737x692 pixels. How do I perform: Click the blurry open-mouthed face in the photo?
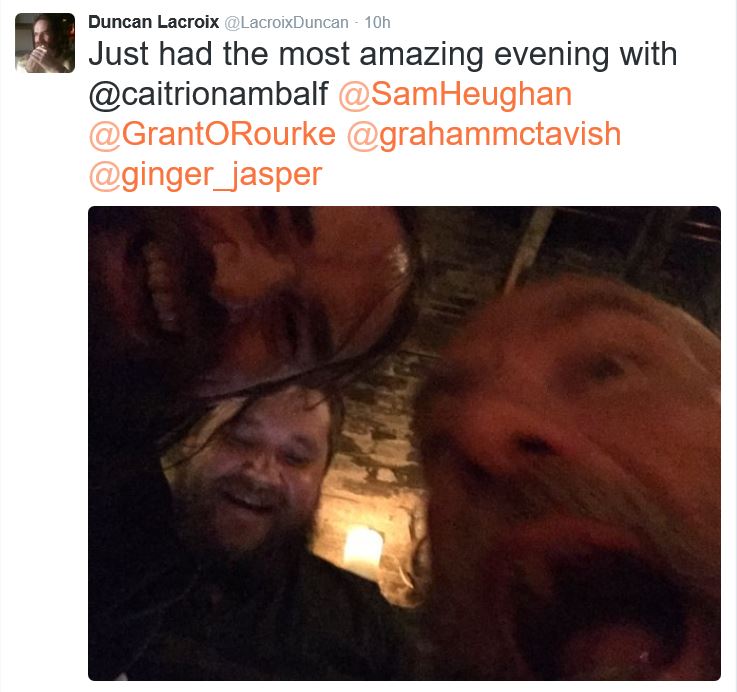(x=573, y=475)
